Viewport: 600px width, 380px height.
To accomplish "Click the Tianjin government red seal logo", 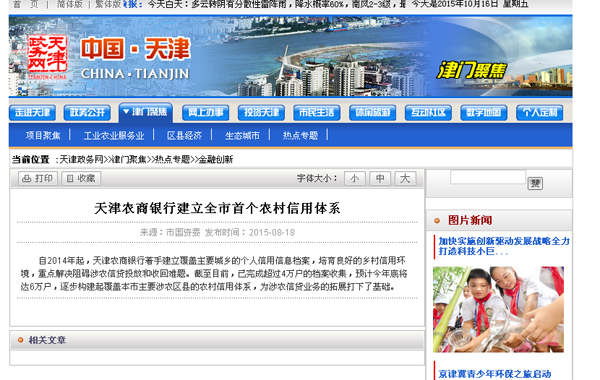I will click(x=47, y=54).
